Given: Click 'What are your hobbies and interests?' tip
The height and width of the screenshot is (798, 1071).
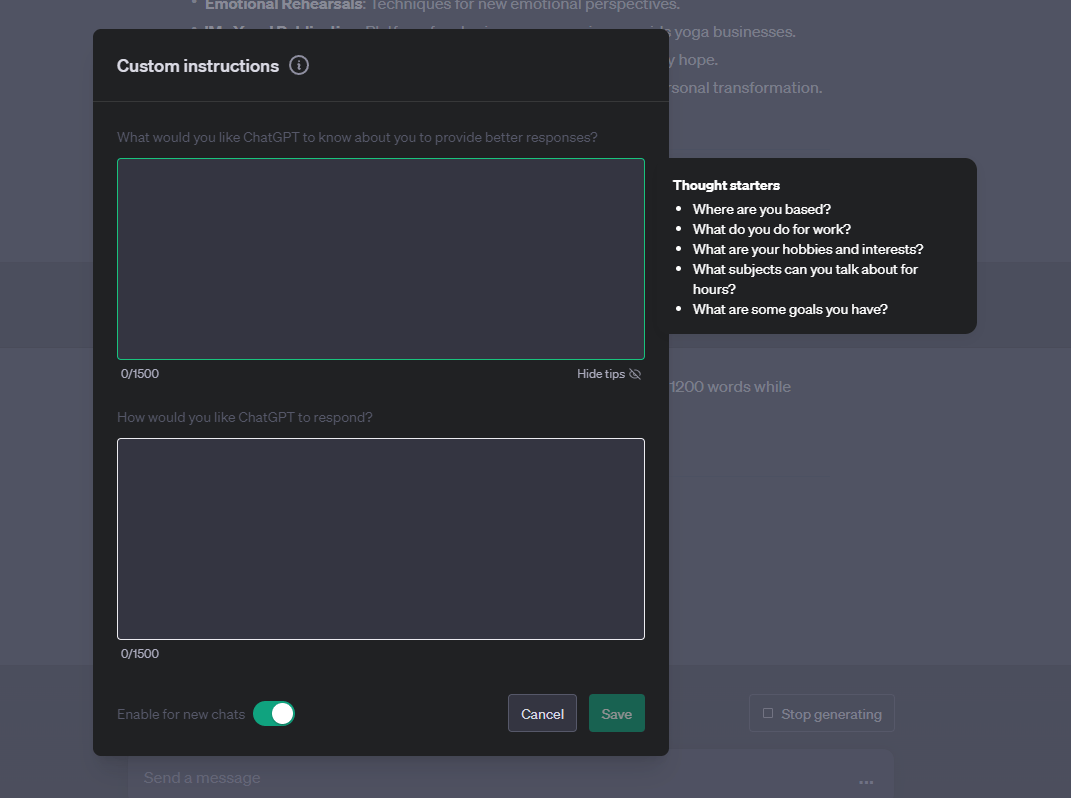Looking at the screenshot, I should pos(808,249).
